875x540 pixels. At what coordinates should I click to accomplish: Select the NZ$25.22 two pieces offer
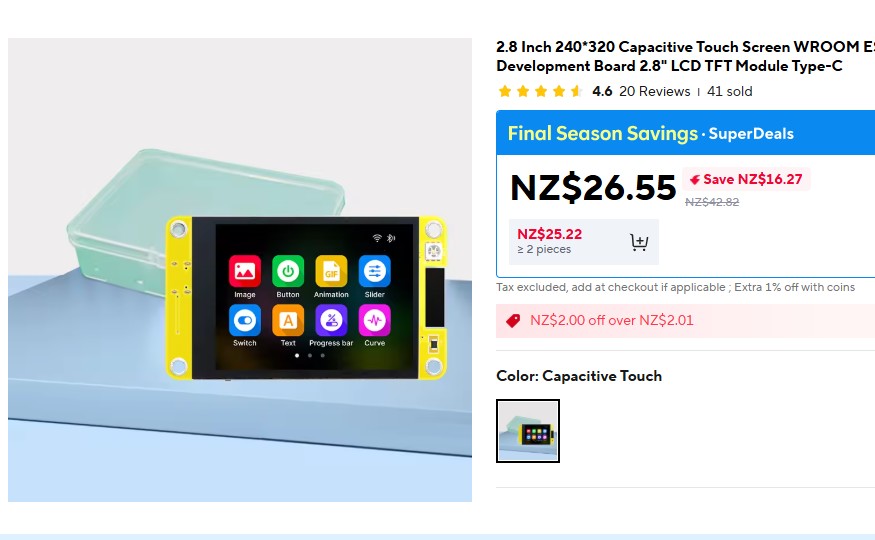(x=584, y=242)
